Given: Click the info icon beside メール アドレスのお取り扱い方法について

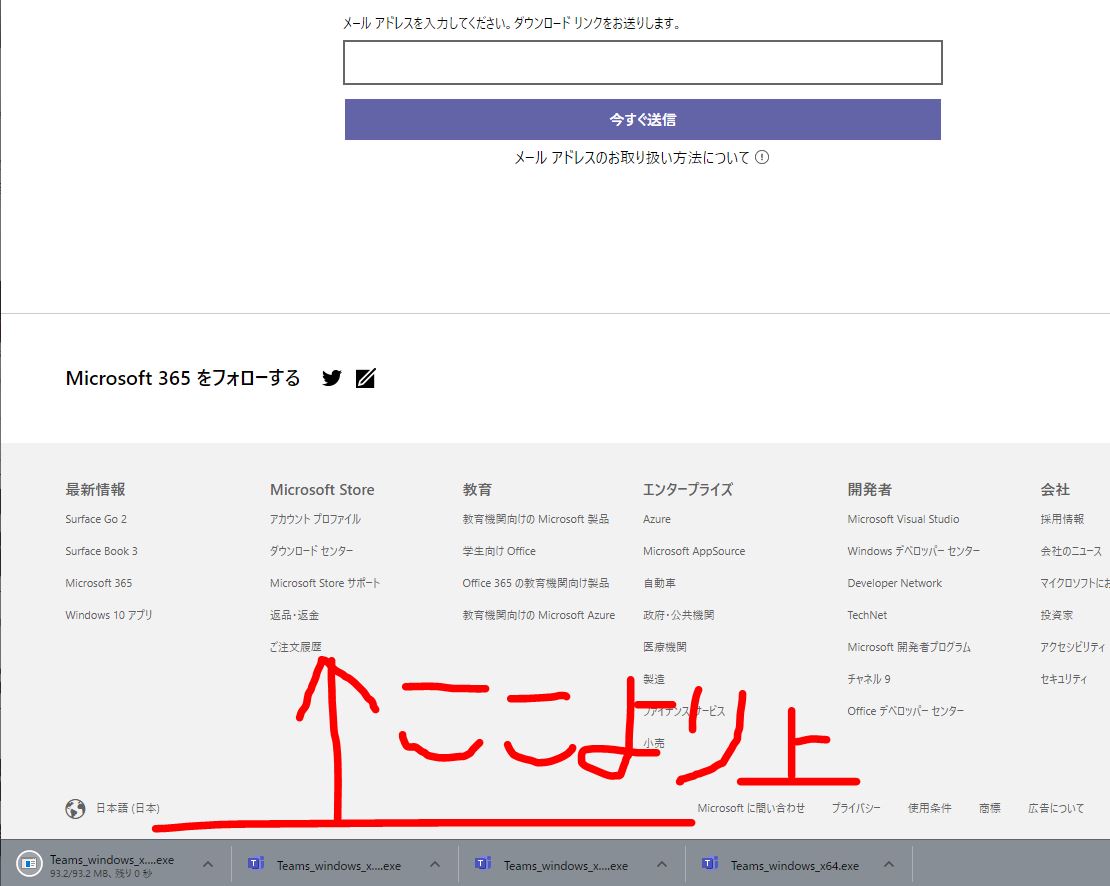Looking at the screenshot, I should tap(762, 157).
